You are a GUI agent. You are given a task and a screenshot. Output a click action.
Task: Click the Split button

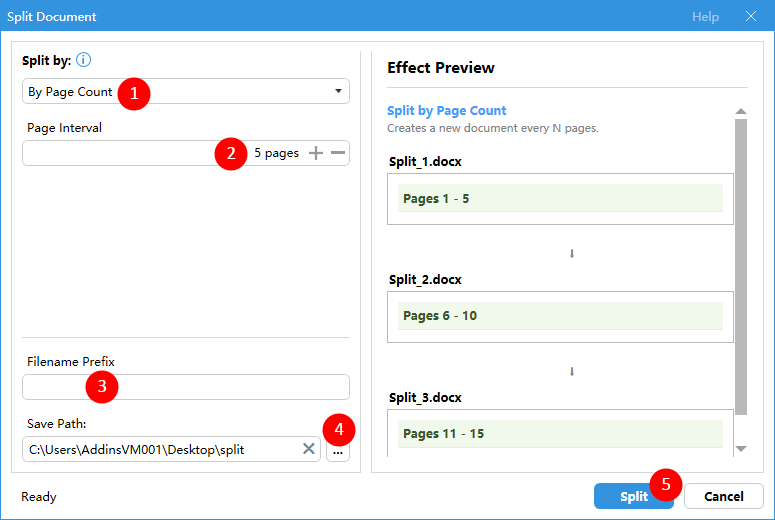tap(634, 496)
